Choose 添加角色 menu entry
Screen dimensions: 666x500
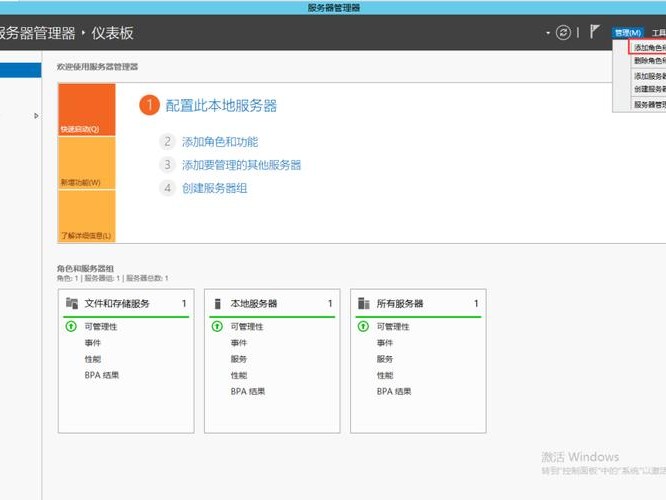(649, 48)
